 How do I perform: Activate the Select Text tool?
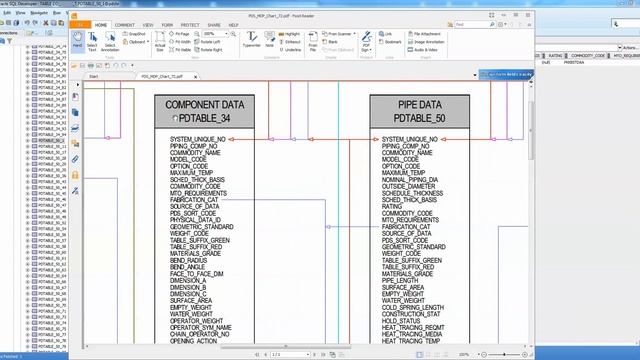(x=92, y=41)
